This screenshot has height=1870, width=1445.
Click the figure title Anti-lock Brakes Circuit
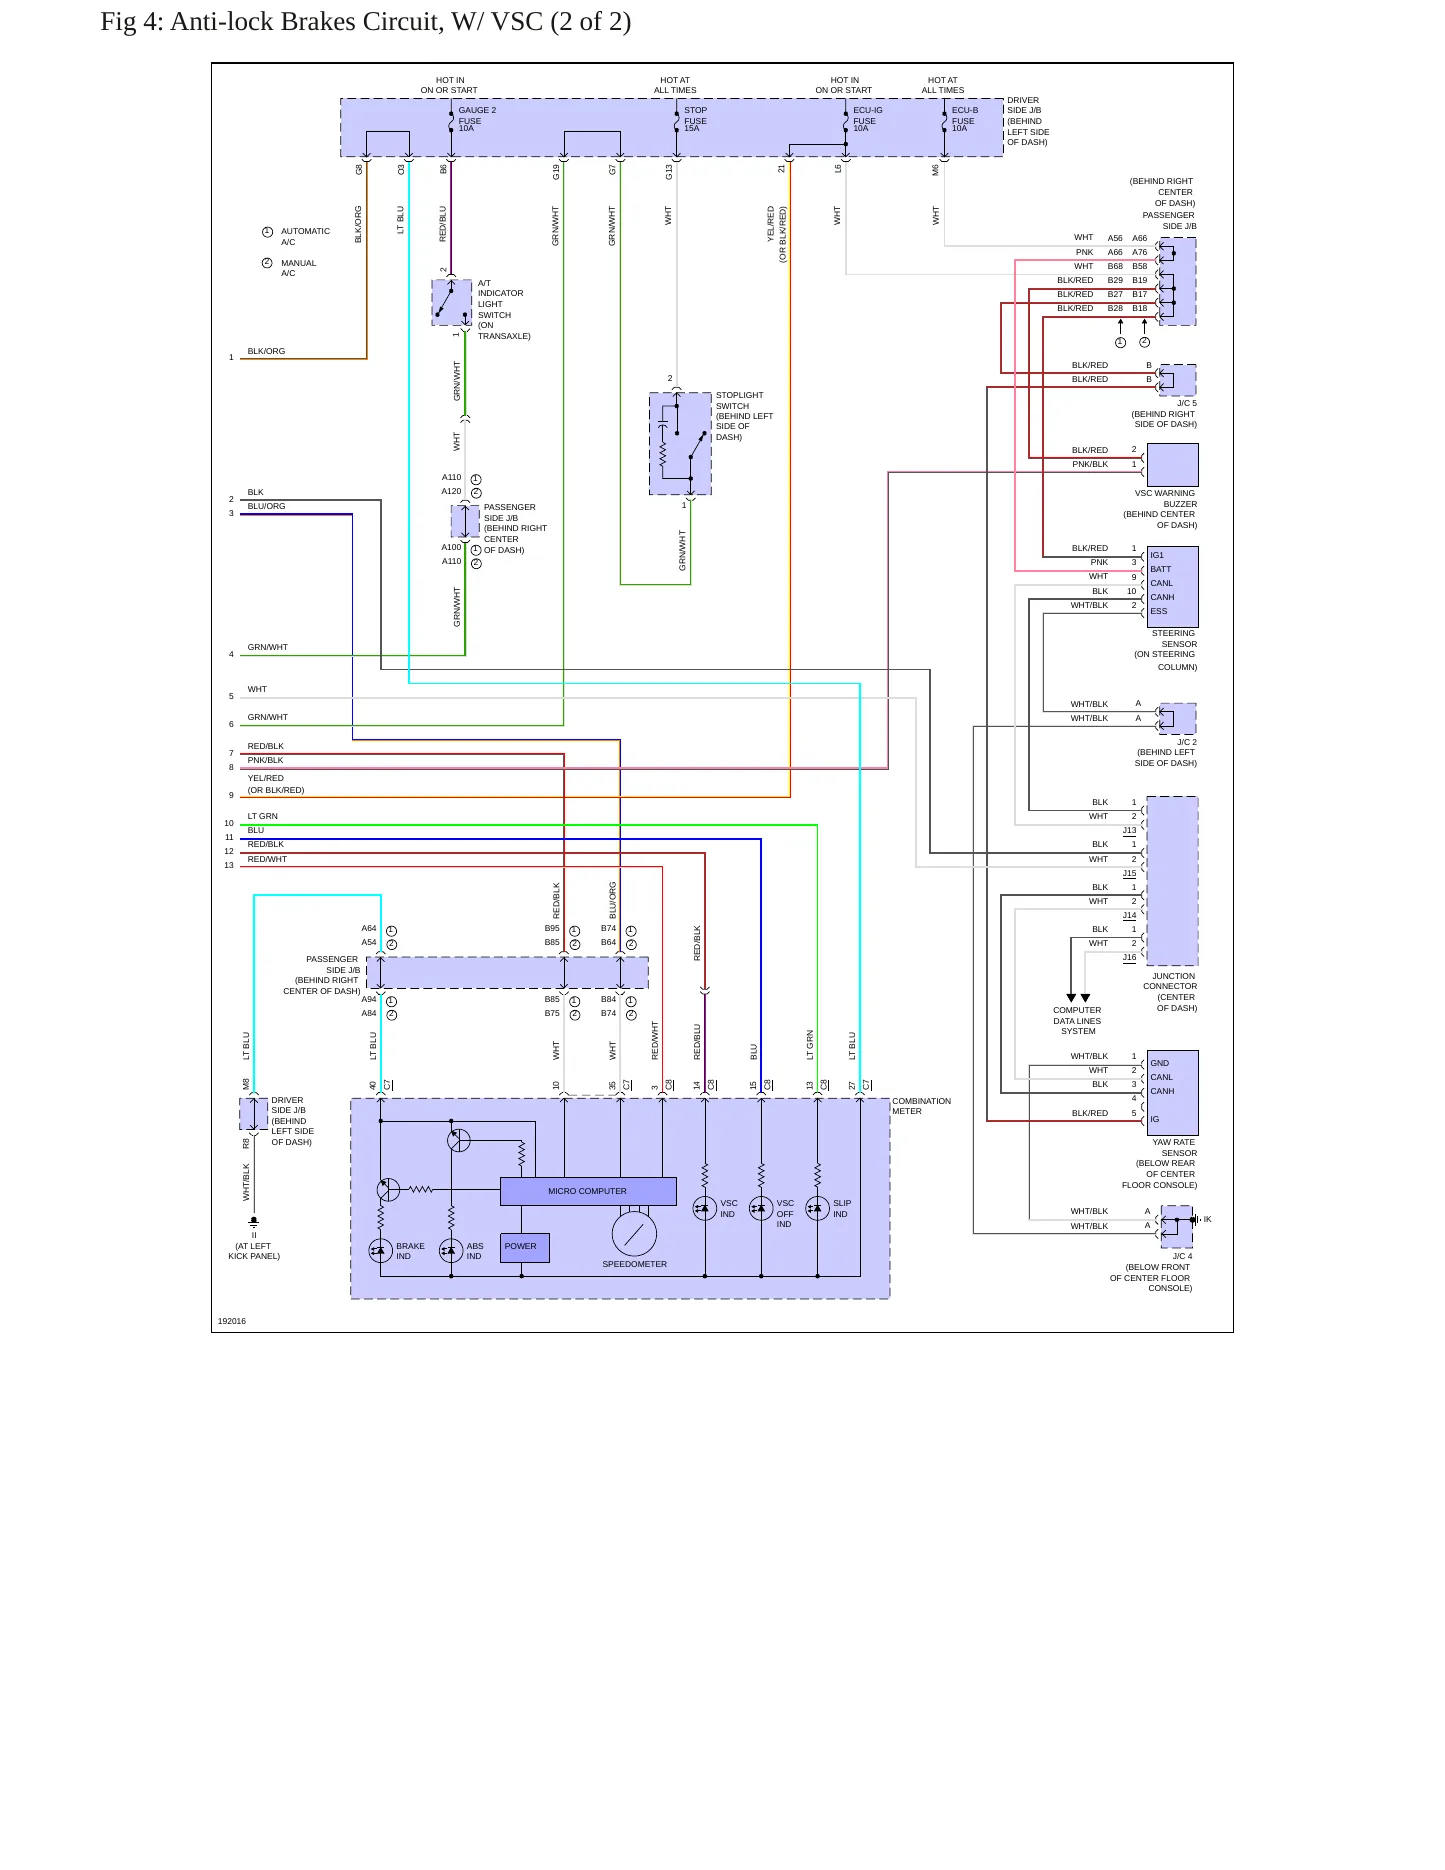coord(366,22)
